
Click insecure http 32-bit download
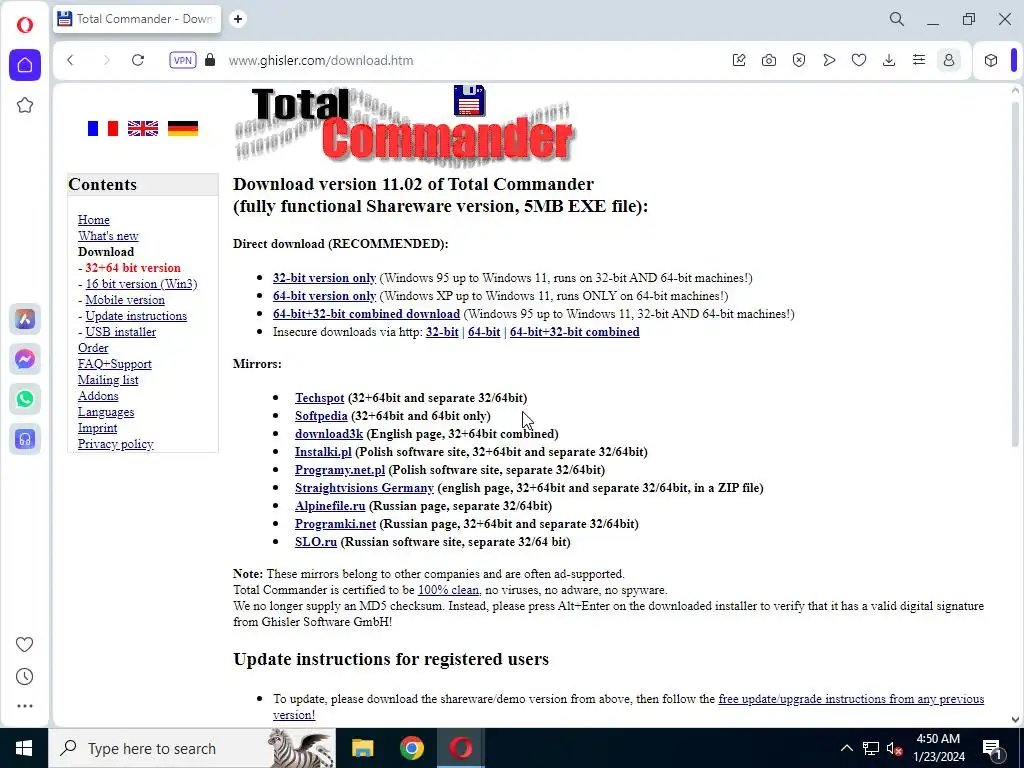[442, 332]
